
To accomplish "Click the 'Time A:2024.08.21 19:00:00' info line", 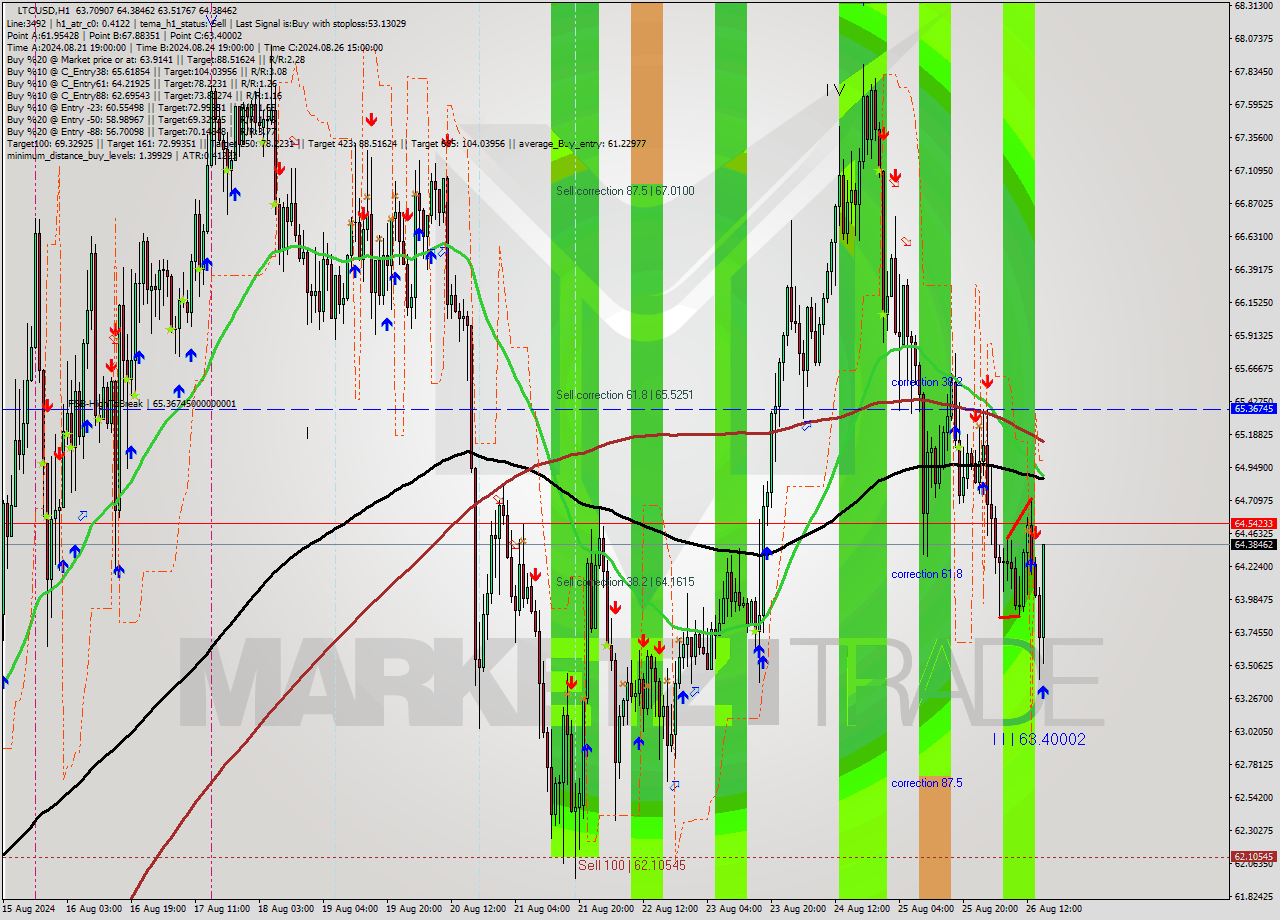I will point(195,47).
